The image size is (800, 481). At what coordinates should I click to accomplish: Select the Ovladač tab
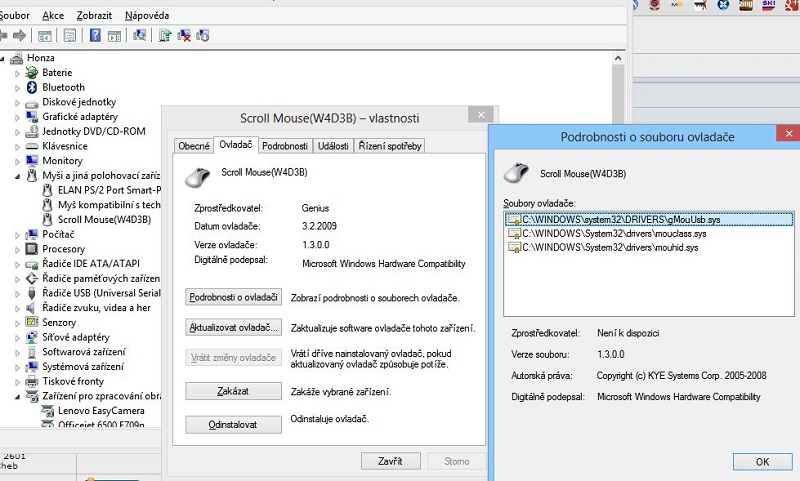(x=236, y=145)
